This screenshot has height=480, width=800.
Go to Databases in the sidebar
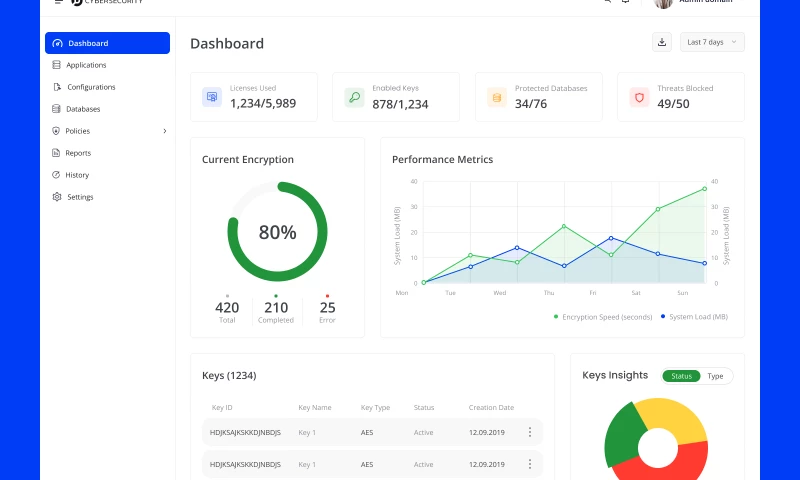[83, 109]
